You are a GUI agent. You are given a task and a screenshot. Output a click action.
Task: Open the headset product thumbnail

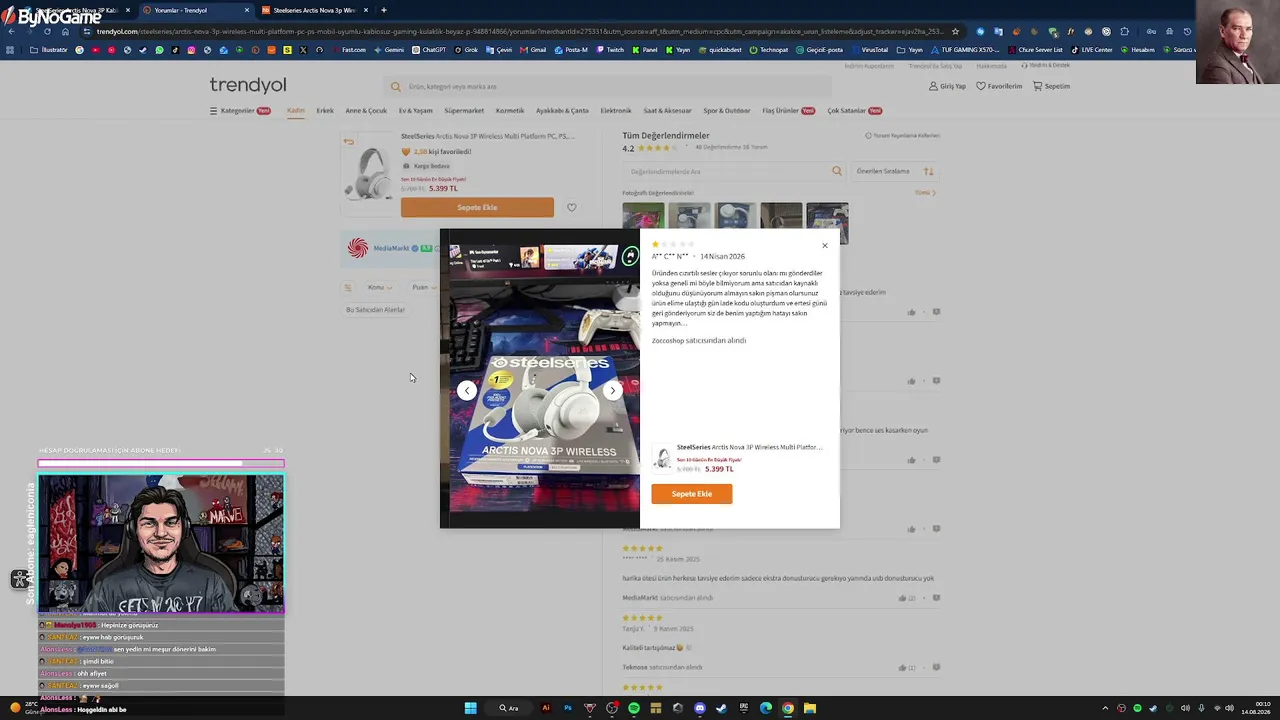(x=368, y=173)
